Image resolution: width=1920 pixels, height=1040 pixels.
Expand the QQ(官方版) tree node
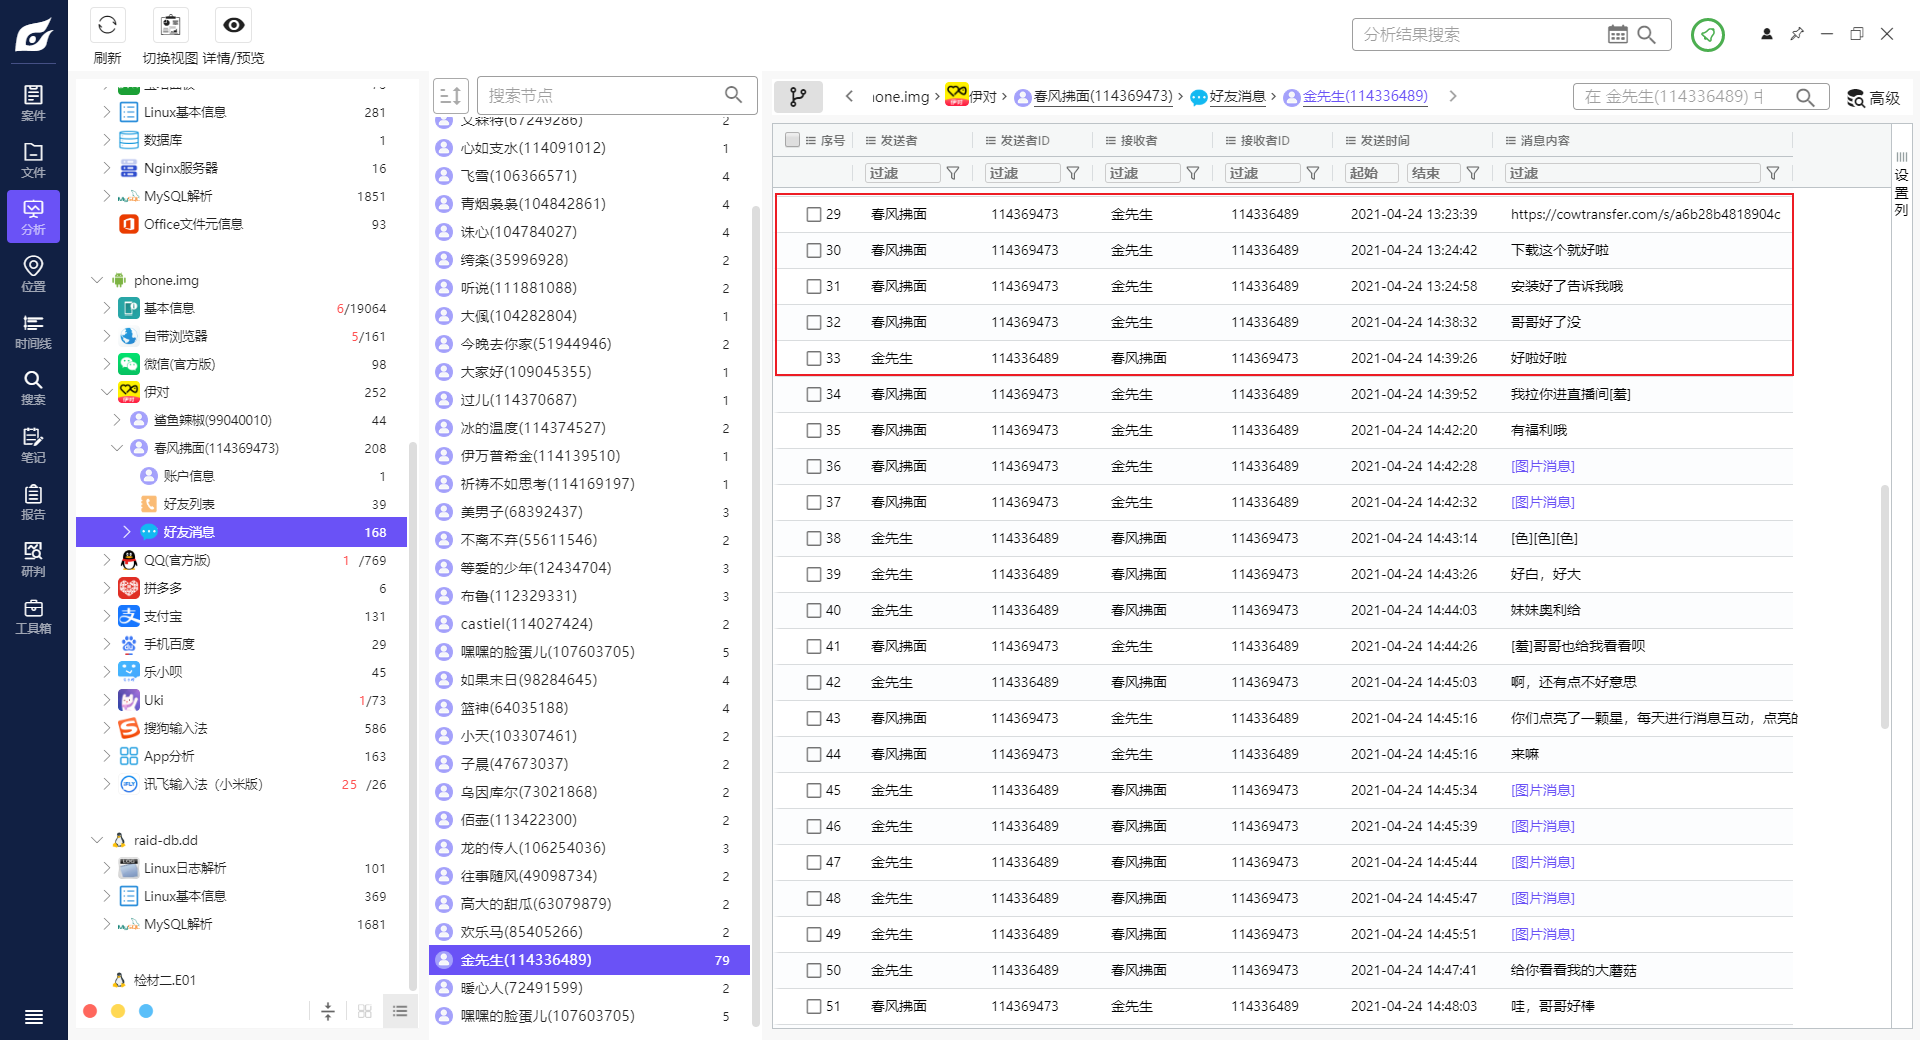(x=107, y=560)
